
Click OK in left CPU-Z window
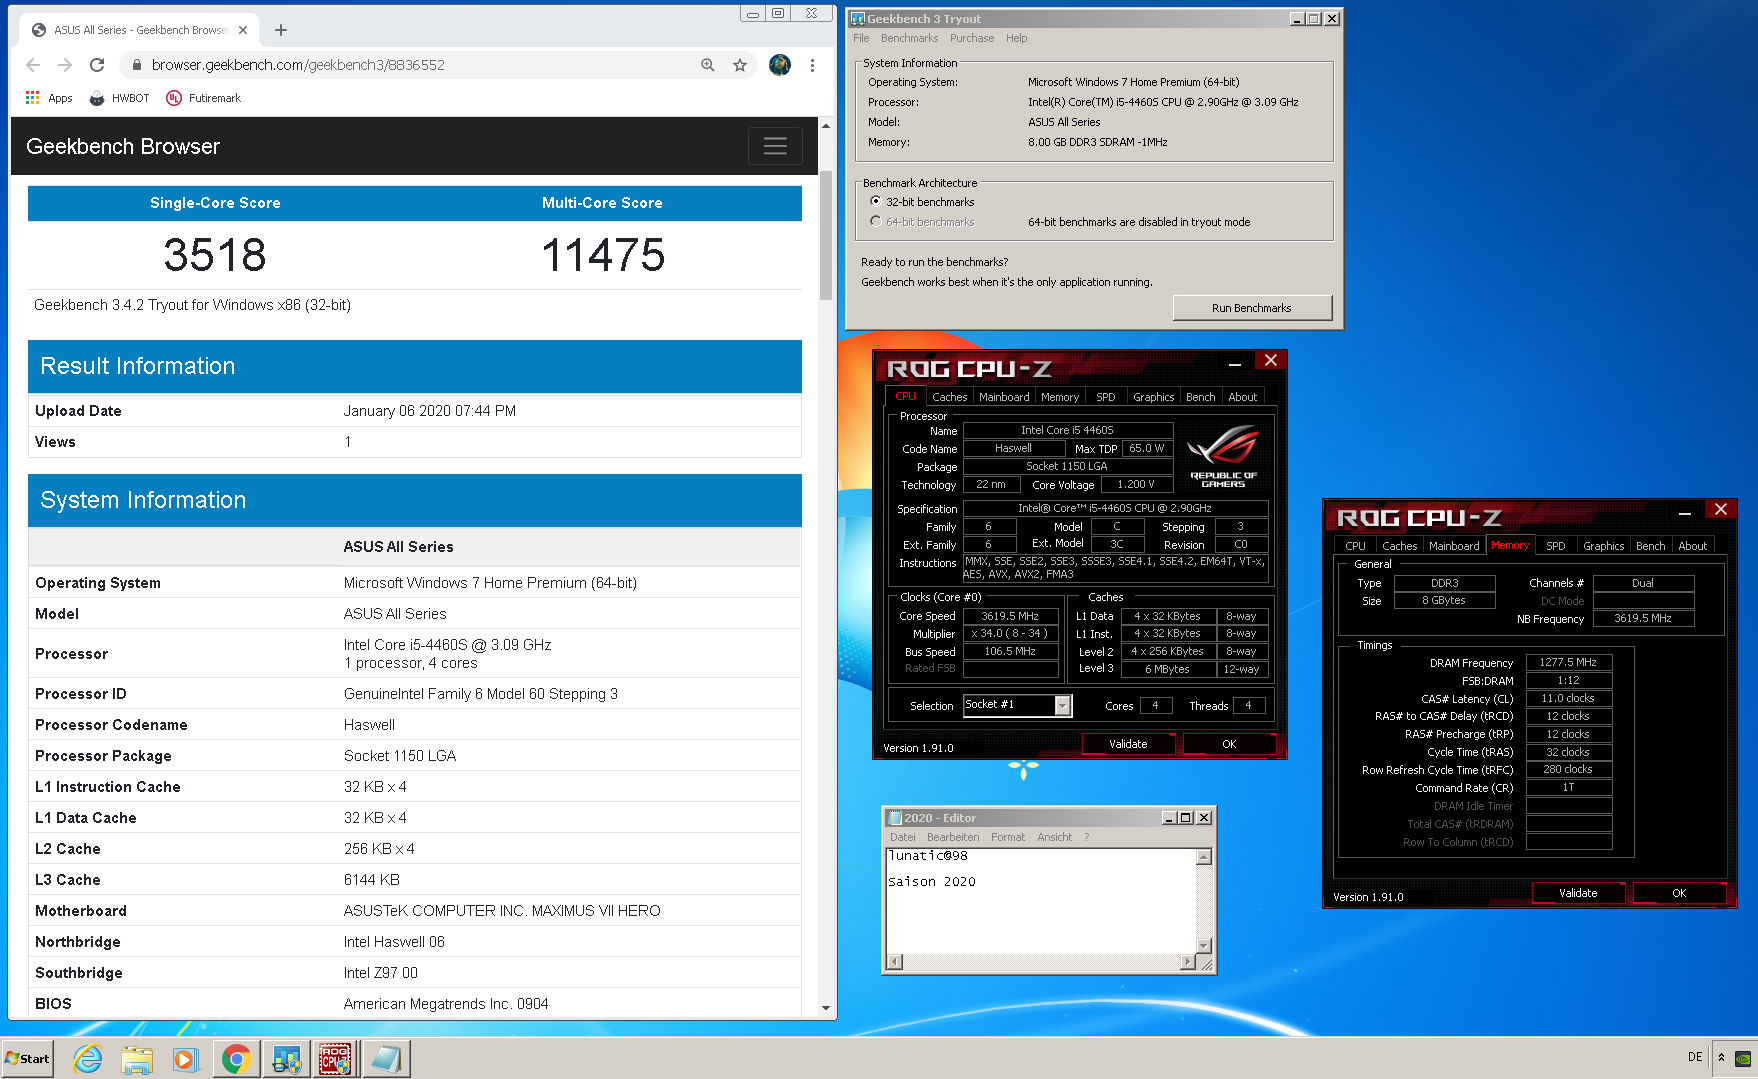point(1229,744)
